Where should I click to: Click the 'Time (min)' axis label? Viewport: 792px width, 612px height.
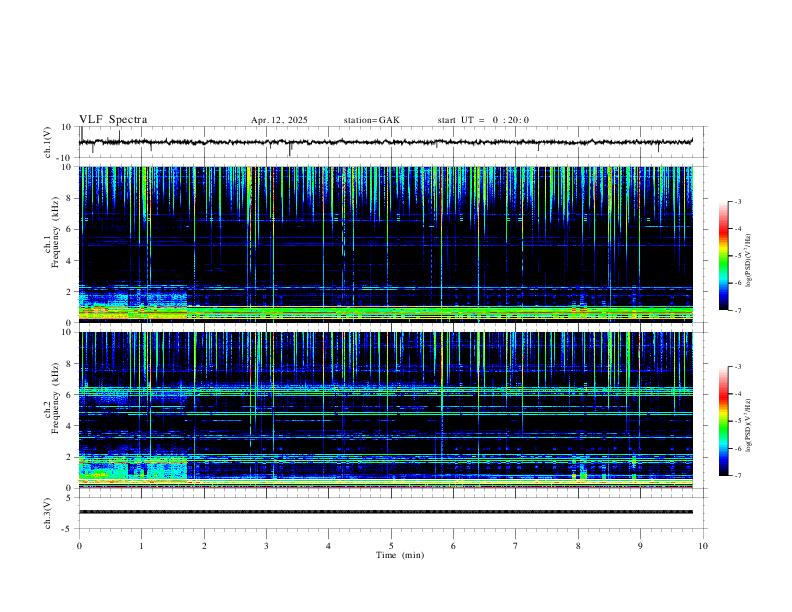(x=400, y=555)
